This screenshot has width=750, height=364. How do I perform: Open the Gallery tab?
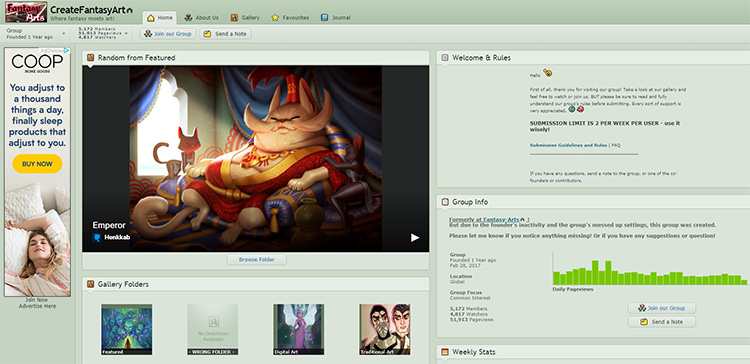point(245,18)
